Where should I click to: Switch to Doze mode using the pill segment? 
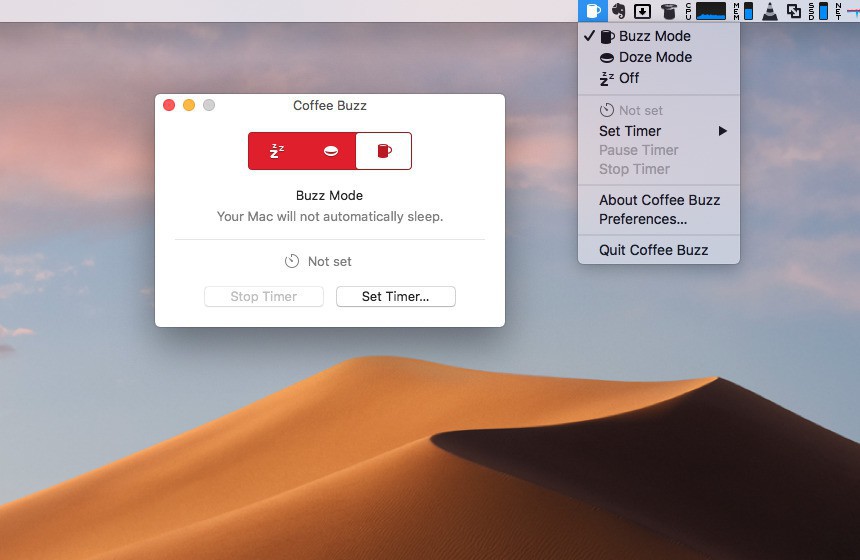pyautogui.click(x=330, y=151)
